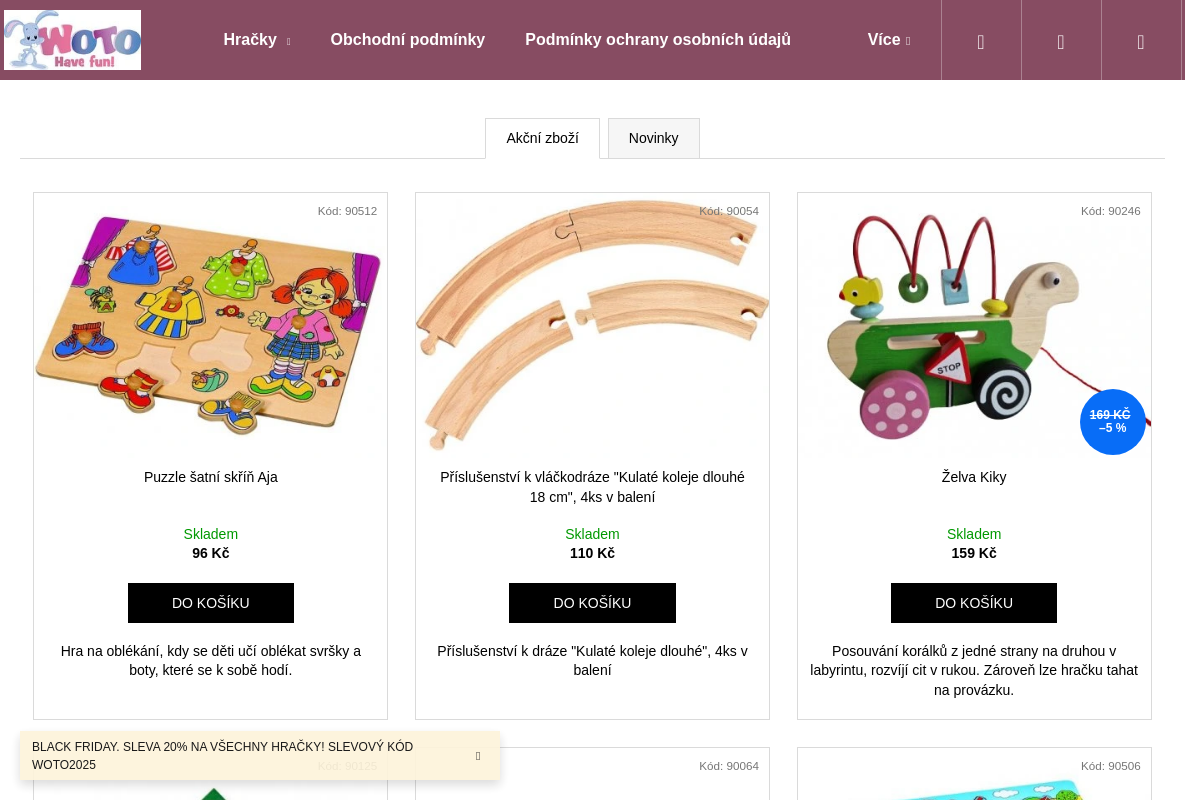Viewport: 1200px width, 800px height.
Task: Add Kulaté koleje dlouhé to cart
Action: (x=592, y=603)
